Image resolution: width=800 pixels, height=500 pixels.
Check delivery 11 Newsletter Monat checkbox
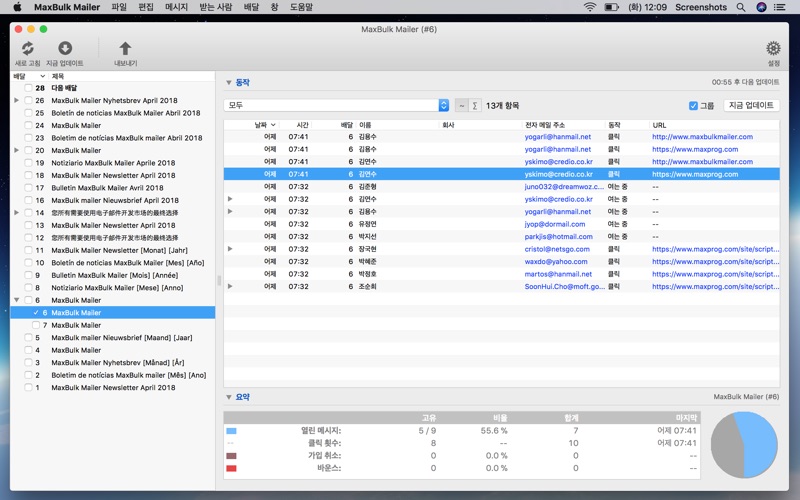click(29, 250)
